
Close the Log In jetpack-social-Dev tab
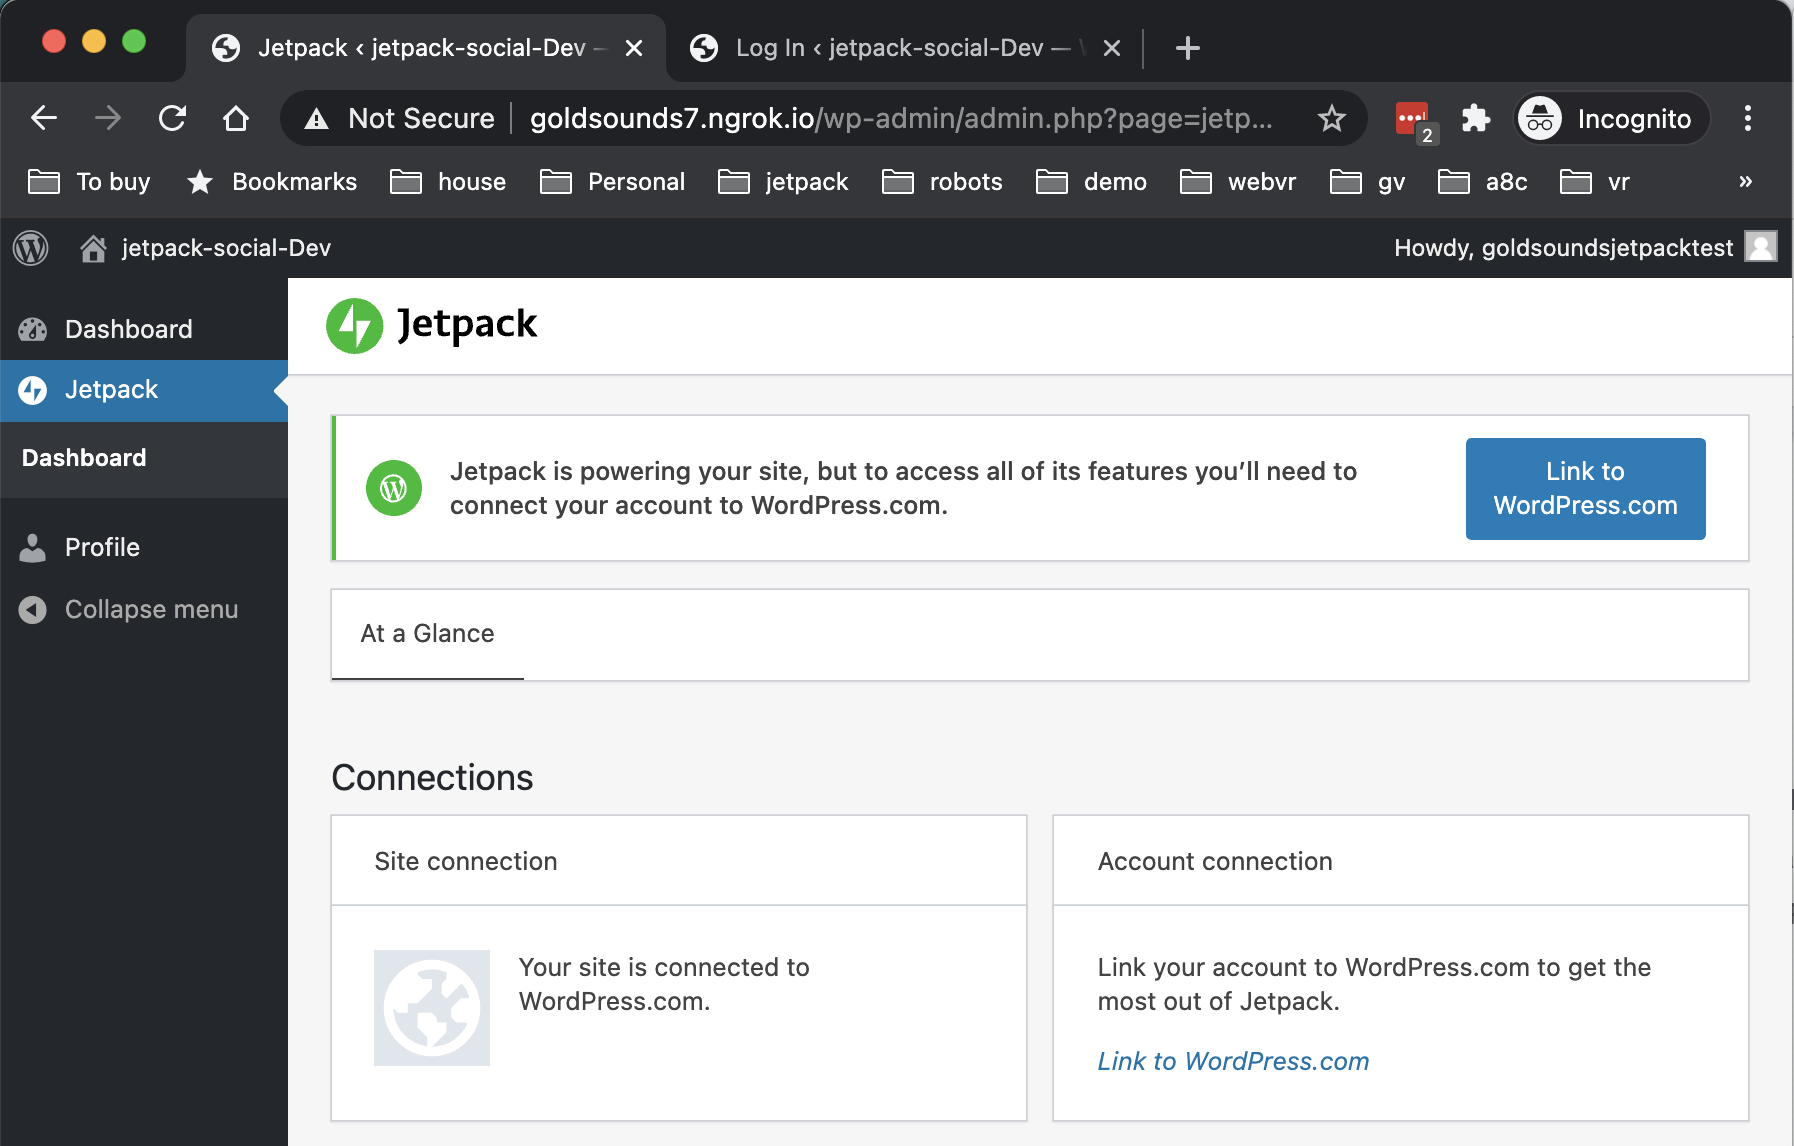(1111, 48)
